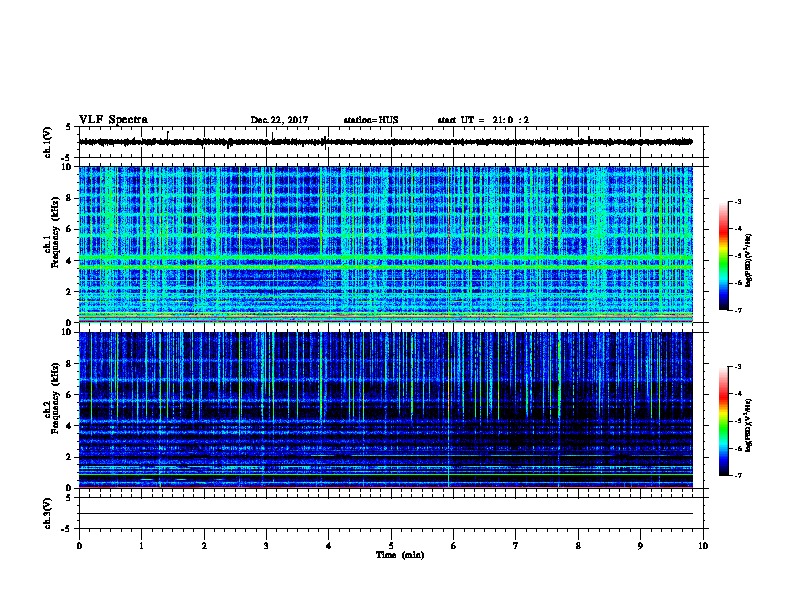Click the ch.1 "Frequency (kHz)" axis label

pyautogui.click(x=55, y=233)
